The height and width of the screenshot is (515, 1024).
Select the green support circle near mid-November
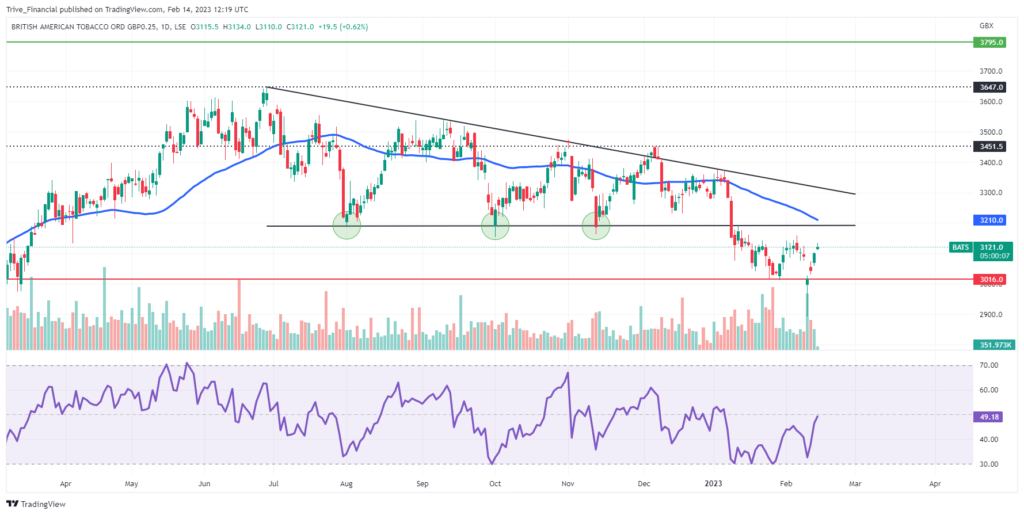point(596,226)
